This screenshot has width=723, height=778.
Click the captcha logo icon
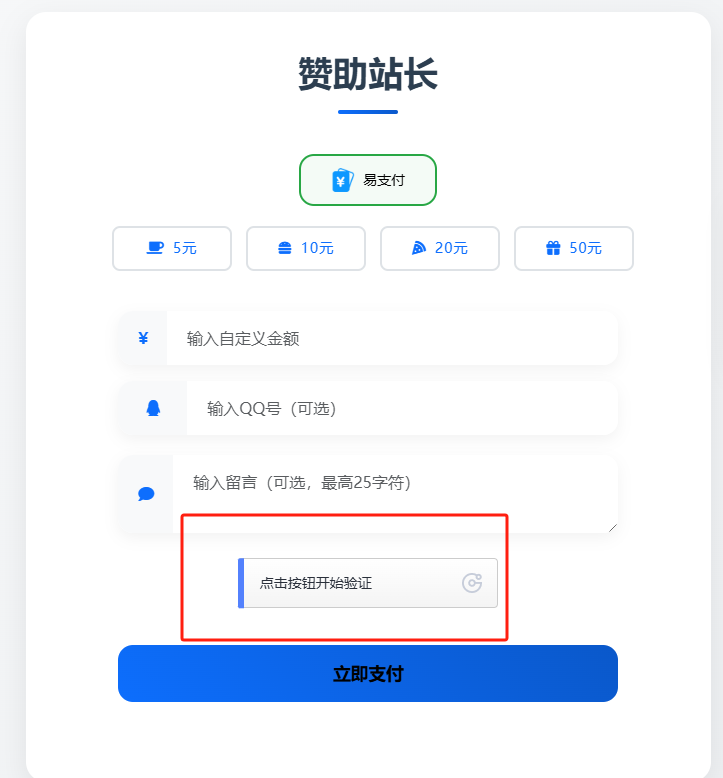click(472, 583)
